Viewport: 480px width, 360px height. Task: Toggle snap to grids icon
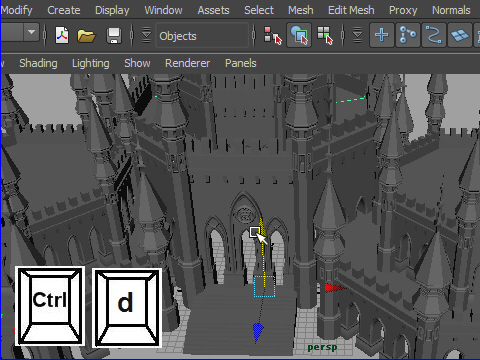click(382, 35)
